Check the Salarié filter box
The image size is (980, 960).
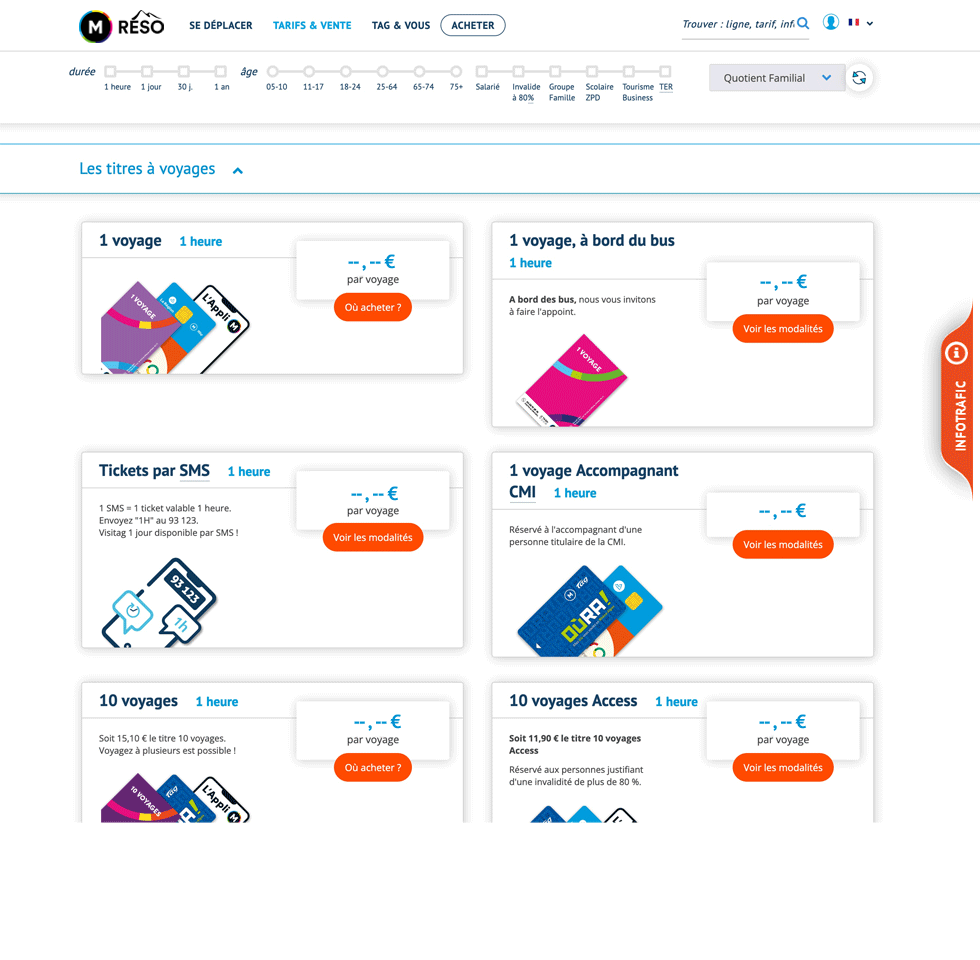[x=482, y=72]
